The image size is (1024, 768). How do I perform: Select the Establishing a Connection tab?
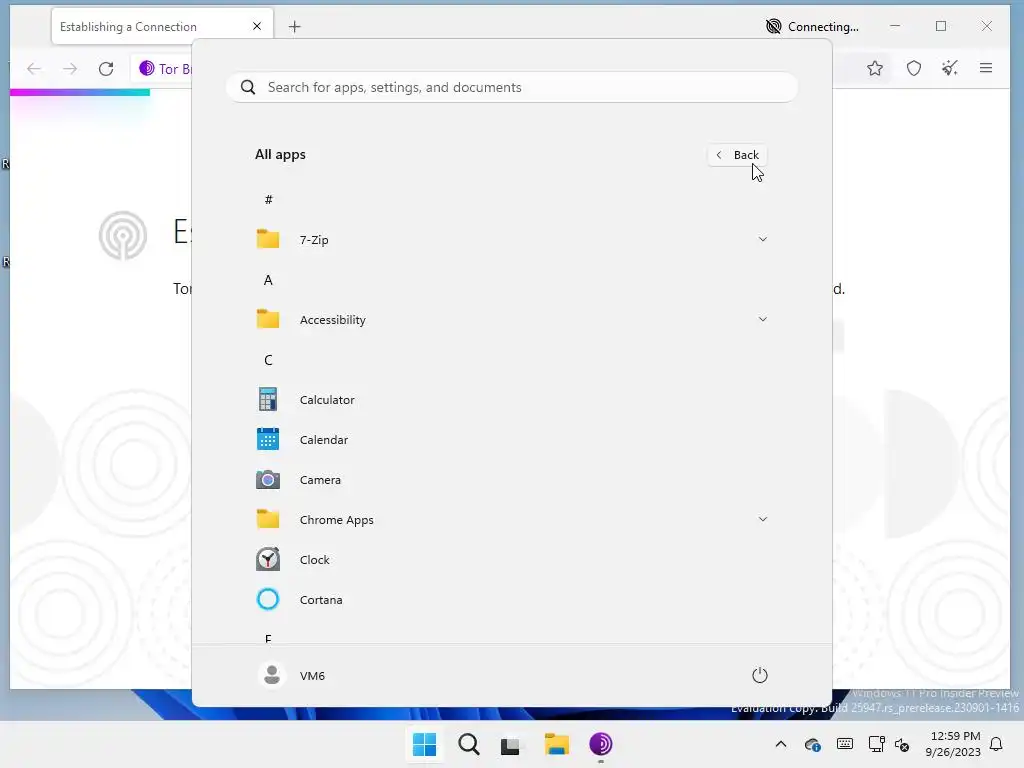point(162,27)
